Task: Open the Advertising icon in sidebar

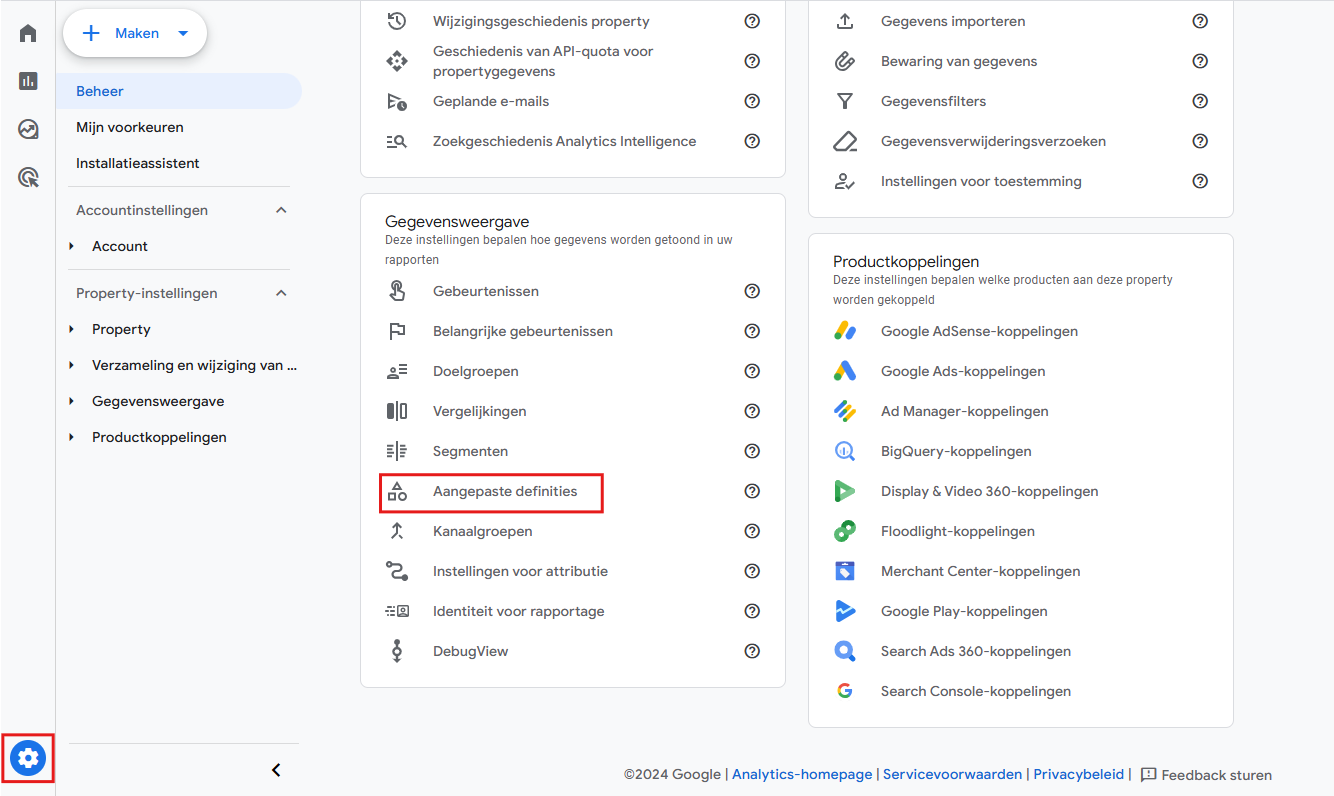Action: (x=28, y=178)
